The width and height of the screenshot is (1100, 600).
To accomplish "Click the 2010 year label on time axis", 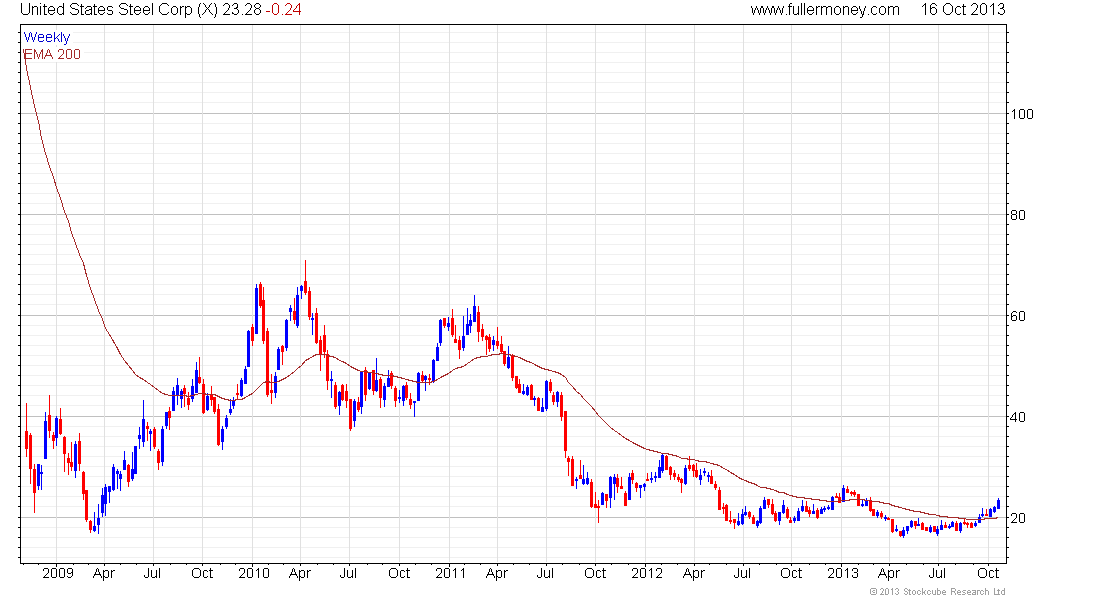I will [x=254, y=573].
